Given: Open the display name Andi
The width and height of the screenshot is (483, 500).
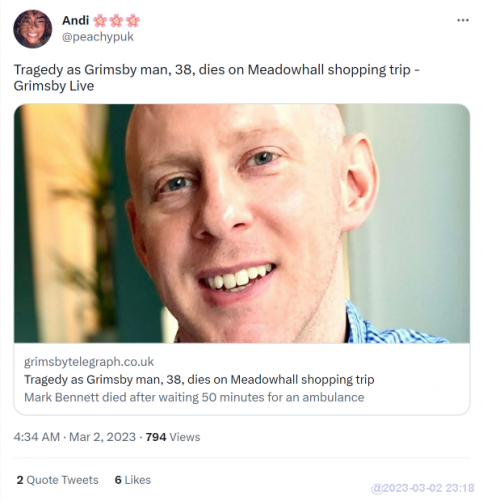Looking at the screenshot, I should click(75, 20).
